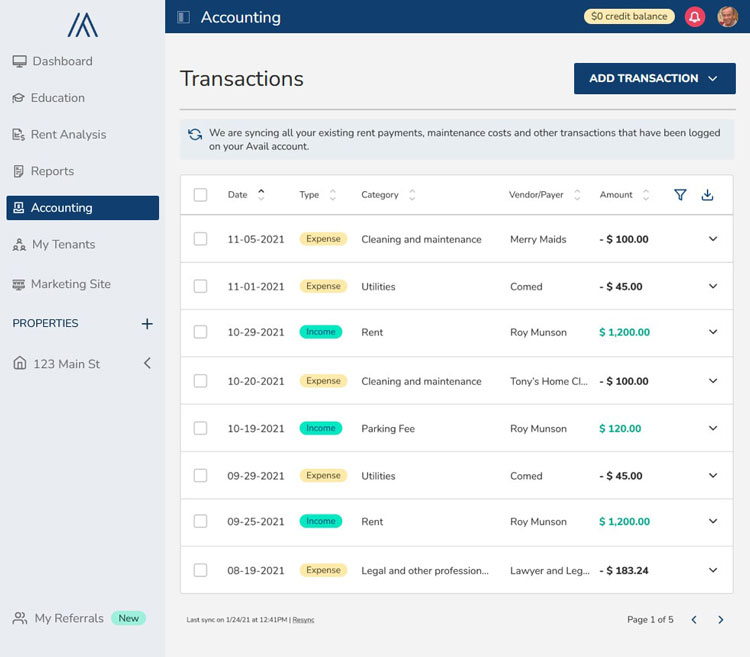This screenshot has width=750, height=657.
Task: Check the 10-20-2021 Tony's Home row
Action: [x=200, y=381]
